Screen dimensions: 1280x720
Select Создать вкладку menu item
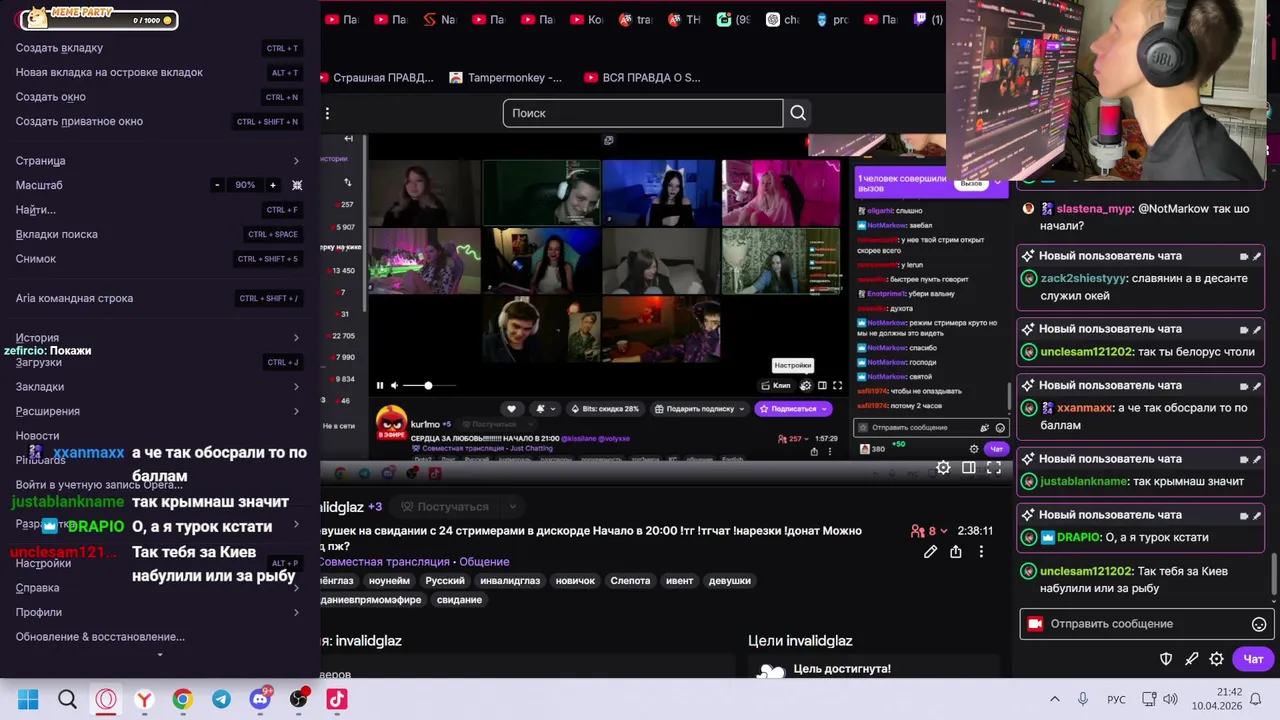159,48
